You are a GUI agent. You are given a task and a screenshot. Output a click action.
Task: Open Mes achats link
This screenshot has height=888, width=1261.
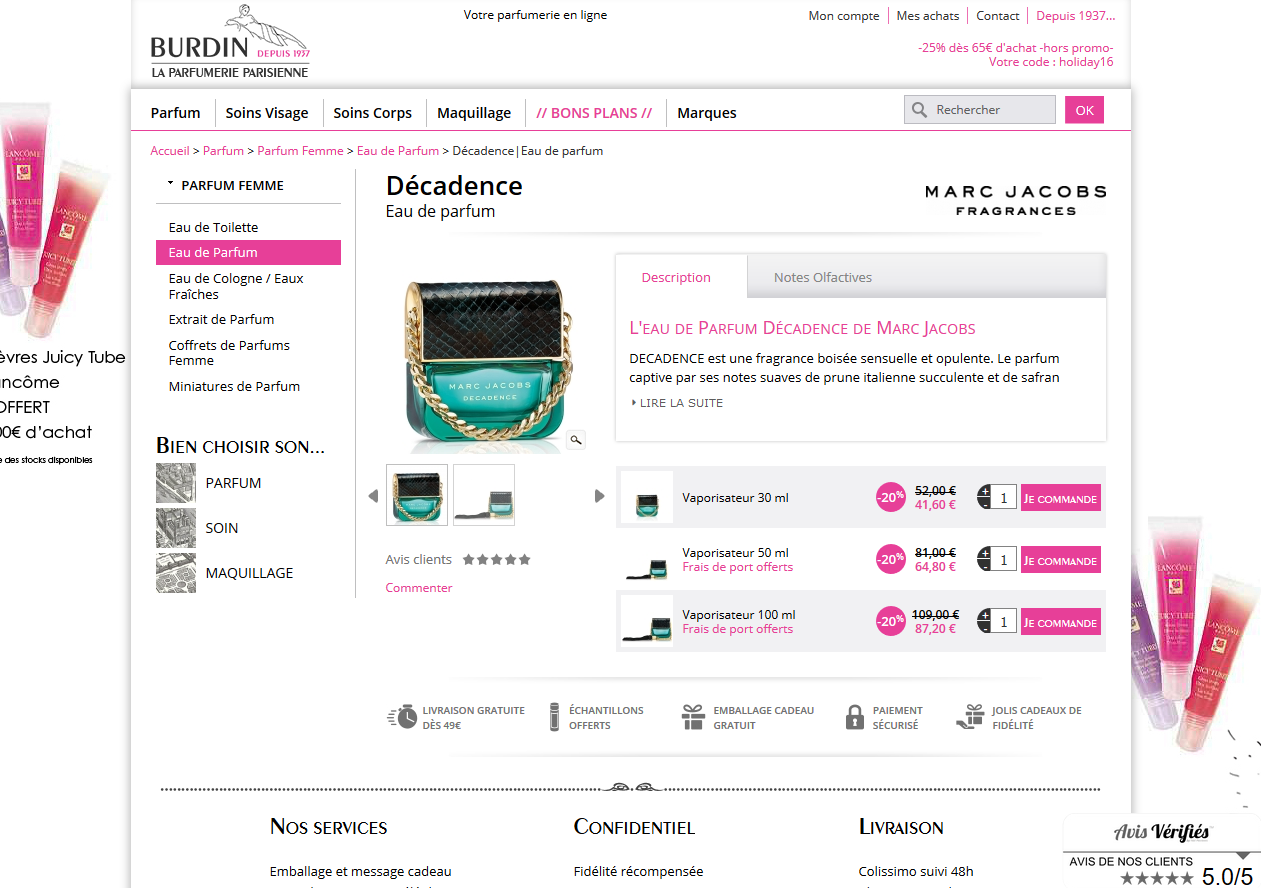pos(928,16)
